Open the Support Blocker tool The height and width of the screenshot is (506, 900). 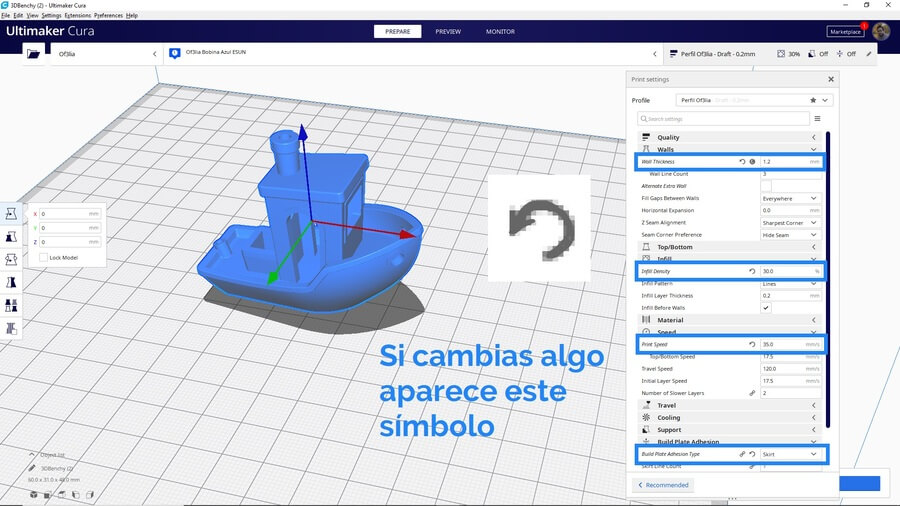[x=11, y=328]
